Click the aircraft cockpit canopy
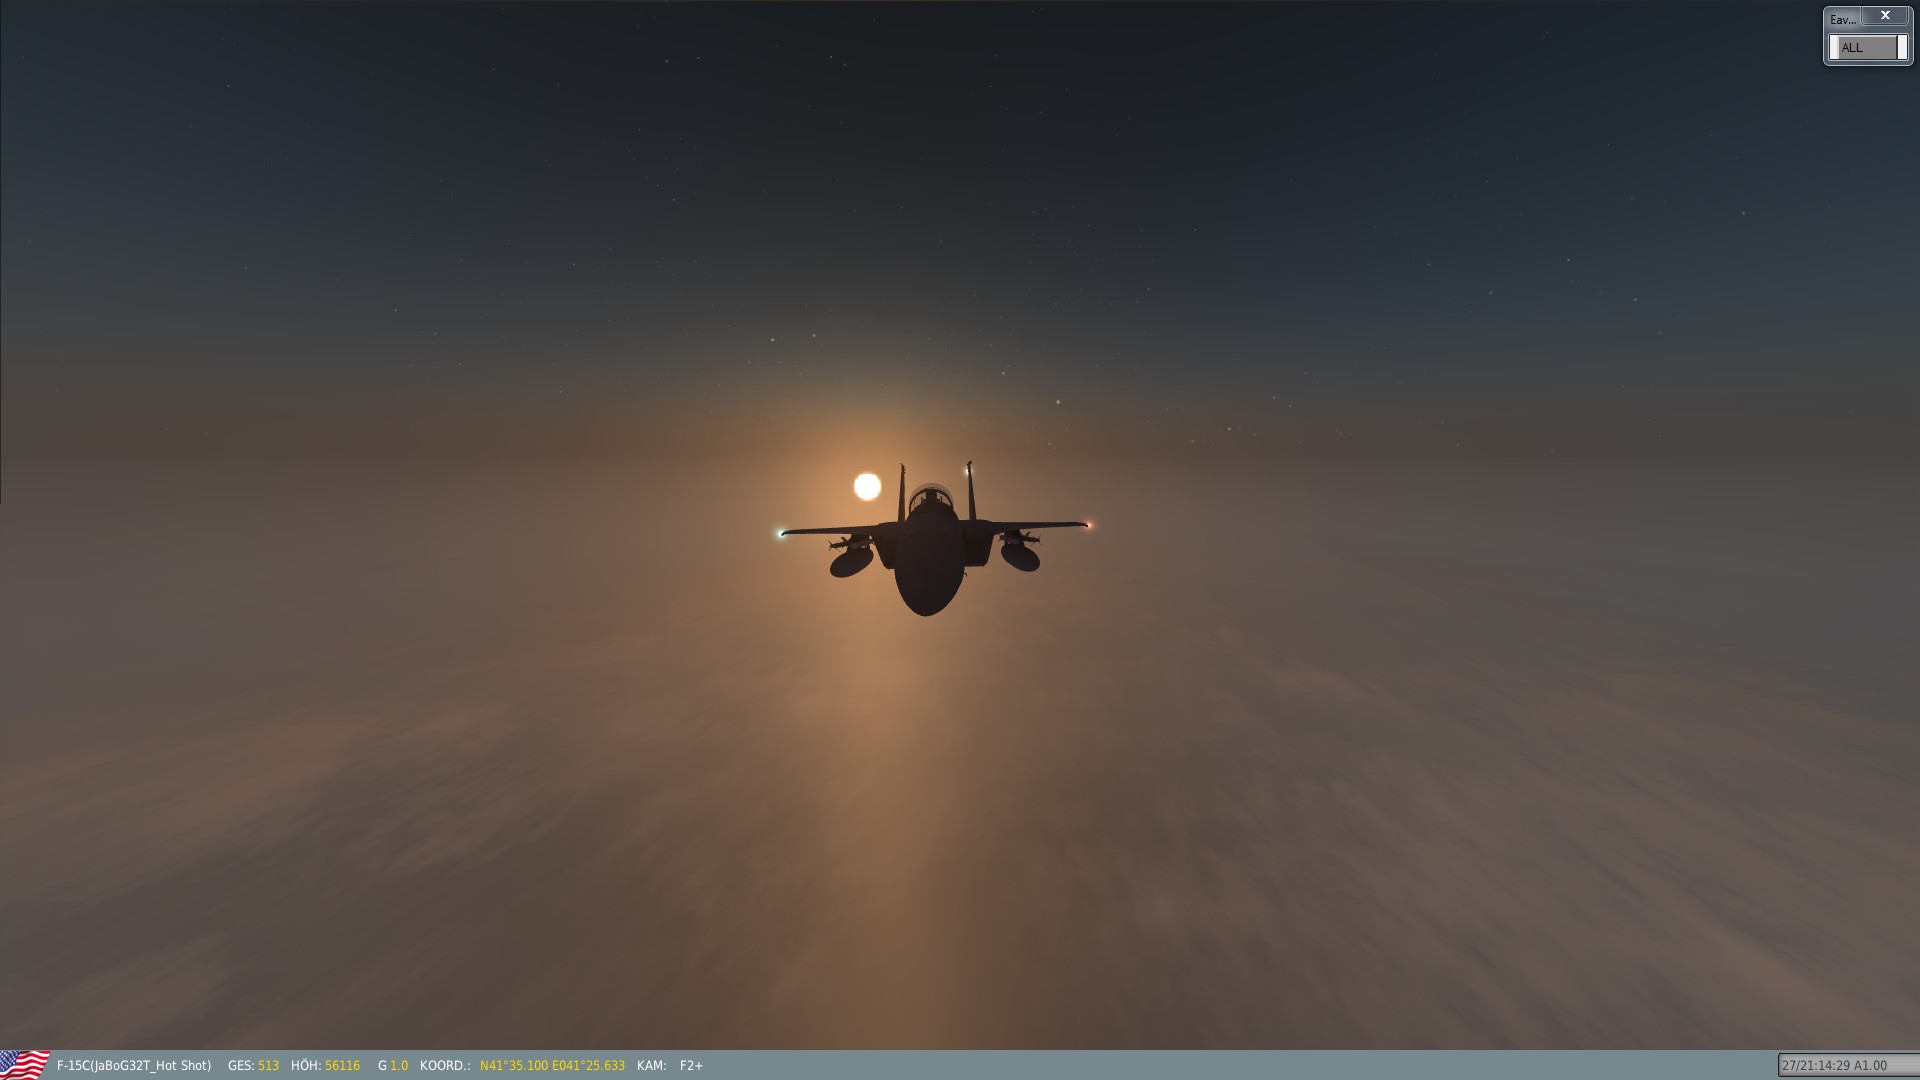1920x1080 pixels. point(931,496)
